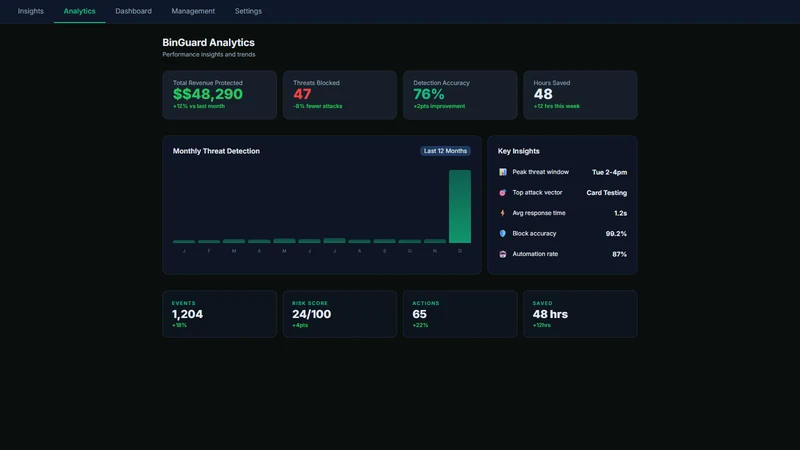Open the RISK SCORE card showing 24/100

tap(340, 314)
